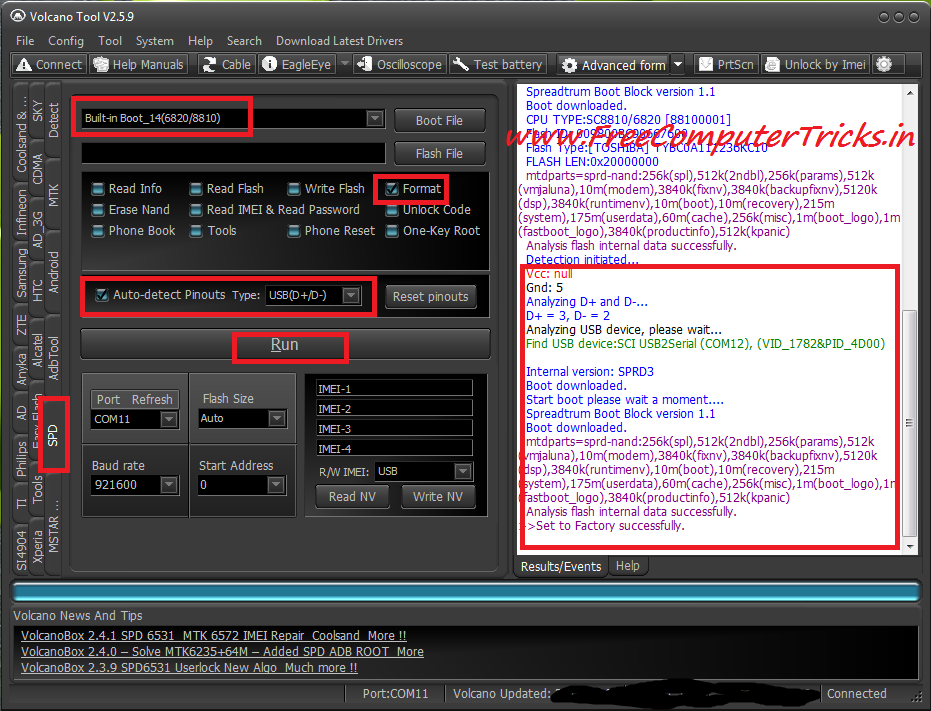Open the System menu

[154, 41]
